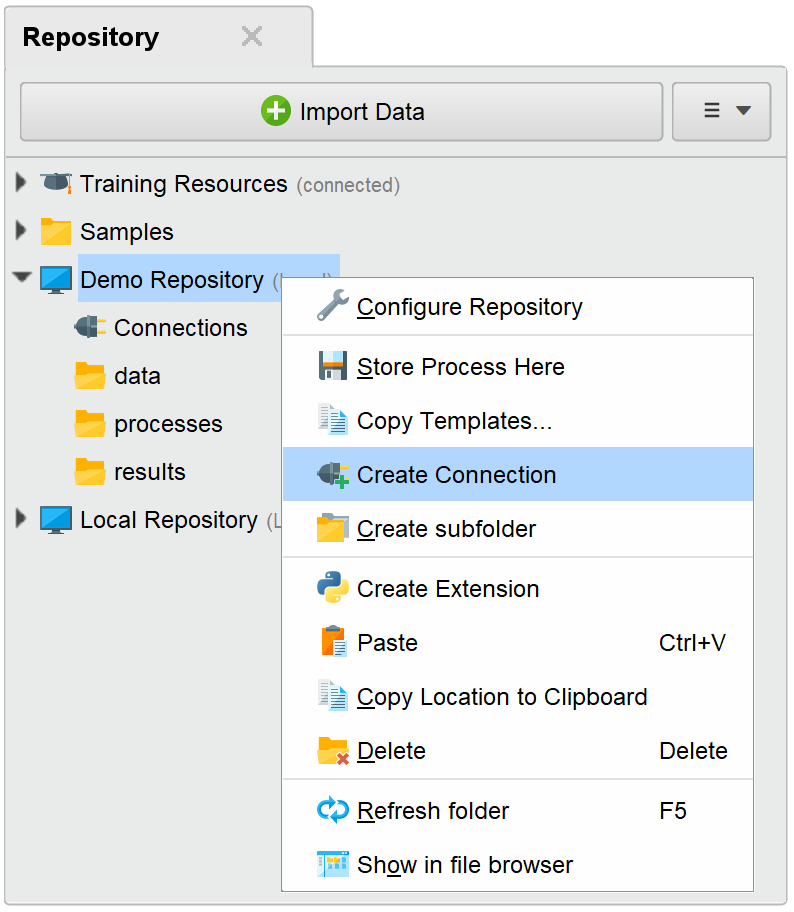794x912 pixels.
Task: Choose Create Connection from context menu
Action: click(456, 474)
